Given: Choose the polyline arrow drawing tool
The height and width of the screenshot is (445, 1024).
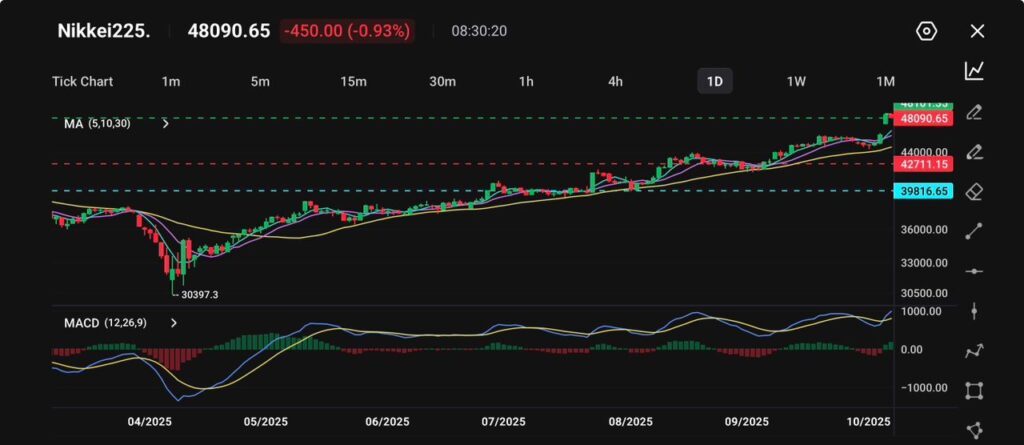Looking at the screenshot, I should point(974,351).
